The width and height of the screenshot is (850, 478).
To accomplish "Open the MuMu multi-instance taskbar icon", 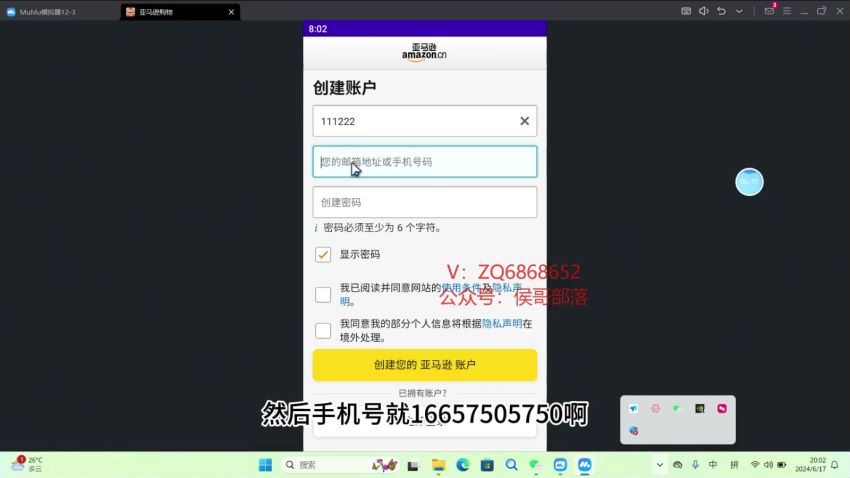I will pyautogui.click(x=560, y=465).
